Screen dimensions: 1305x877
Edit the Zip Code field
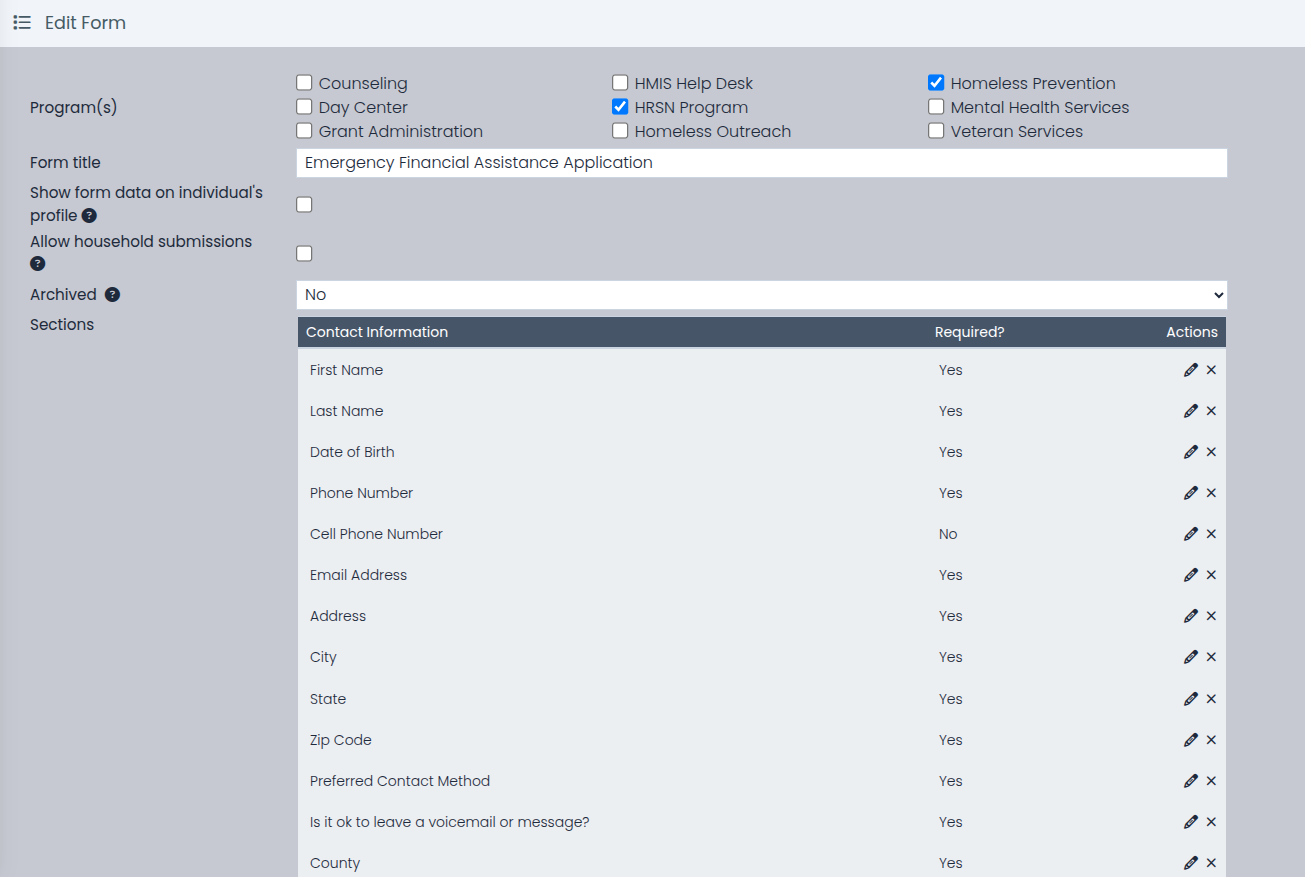[x=1190, y=740]
